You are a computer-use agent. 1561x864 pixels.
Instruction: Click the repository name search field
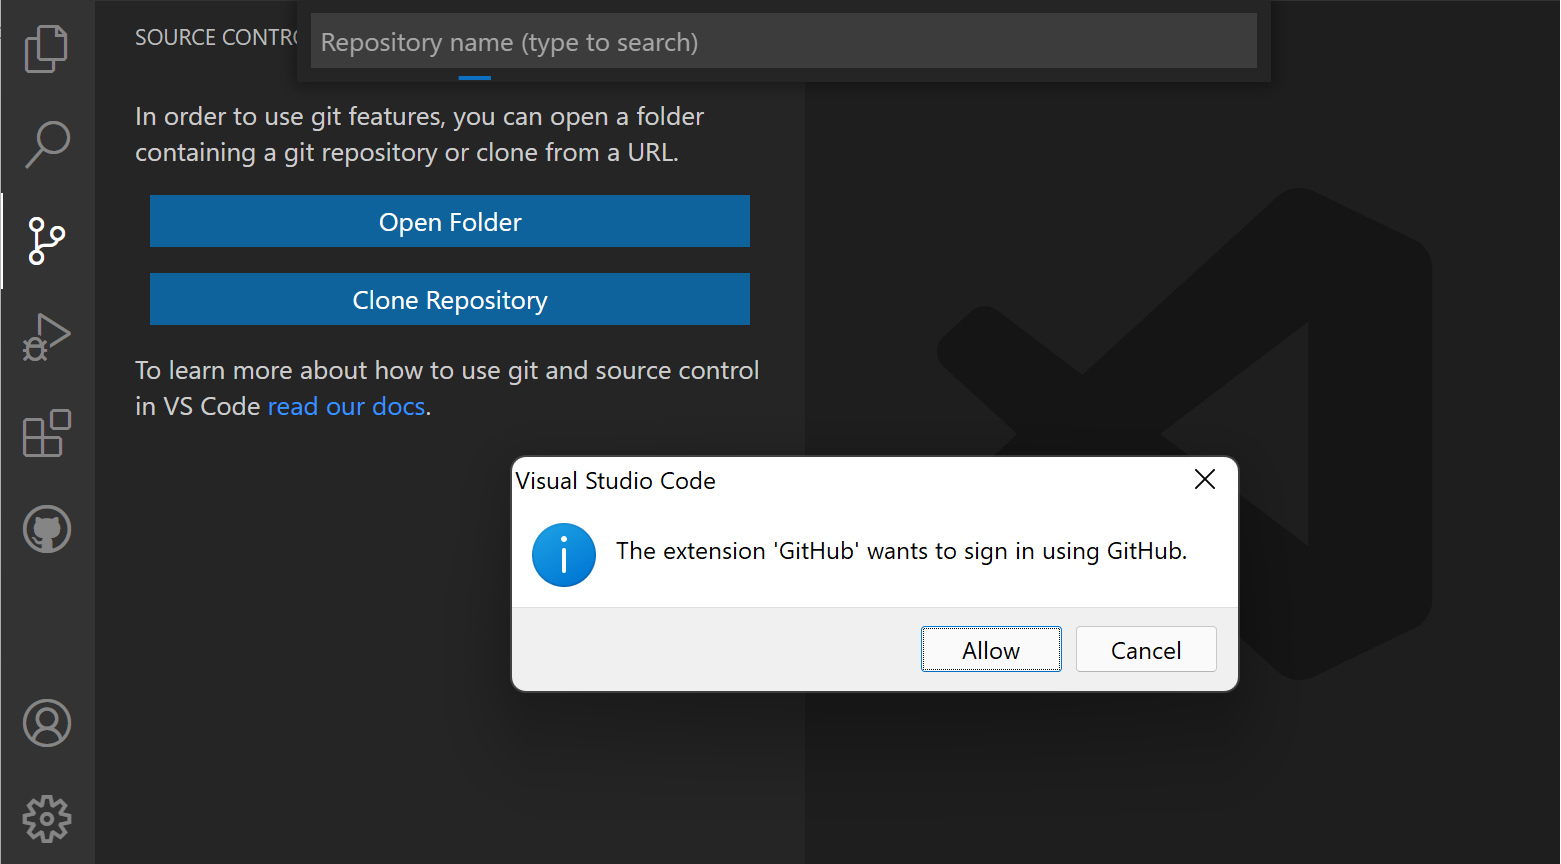coord(783,41)
